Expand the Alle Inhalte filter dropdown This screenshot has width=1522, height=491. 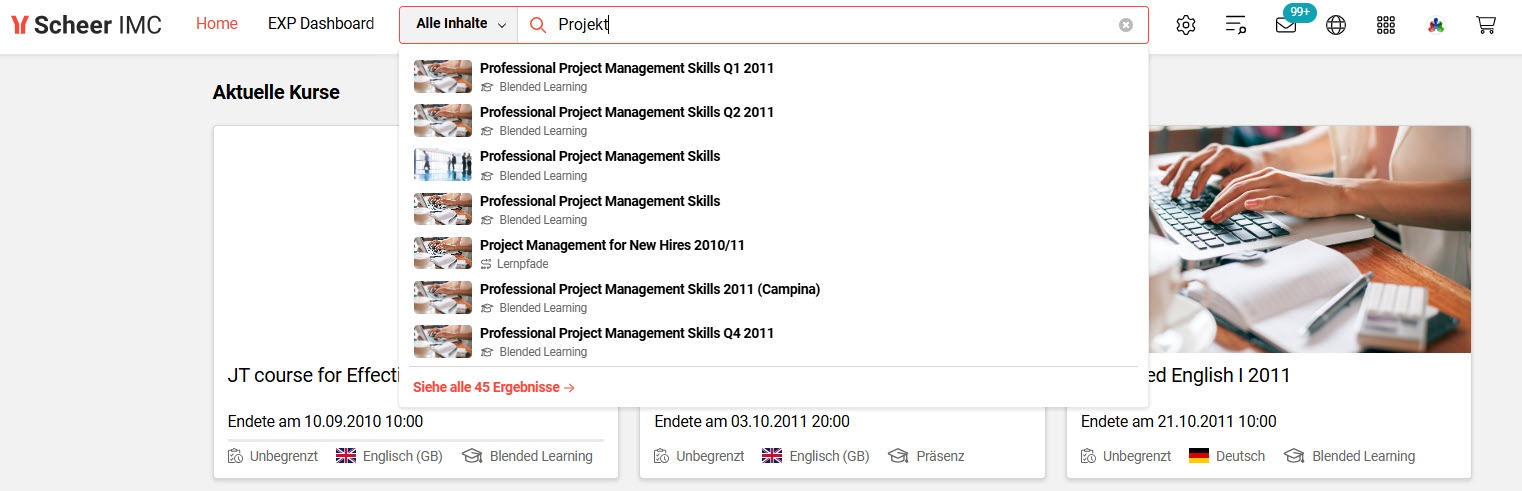click(459, 24)
